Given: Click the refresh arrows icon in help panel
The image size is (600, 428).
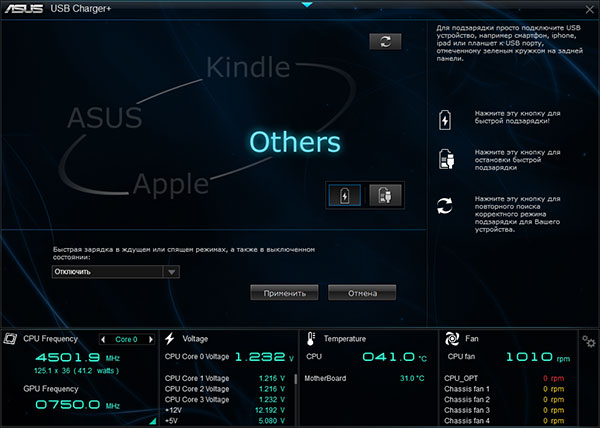Looking at the screenshot, I should 445,205.
